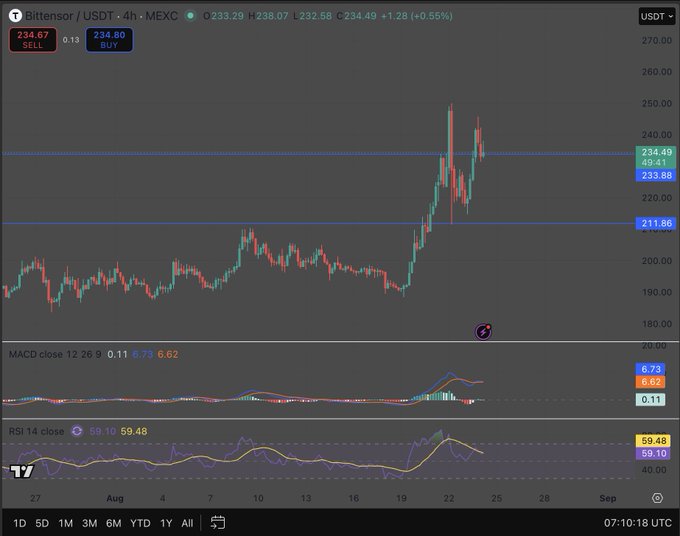Click the 6.62 signal value label
This screenshot has width=680, height=536.
click(x=651, y=382)
